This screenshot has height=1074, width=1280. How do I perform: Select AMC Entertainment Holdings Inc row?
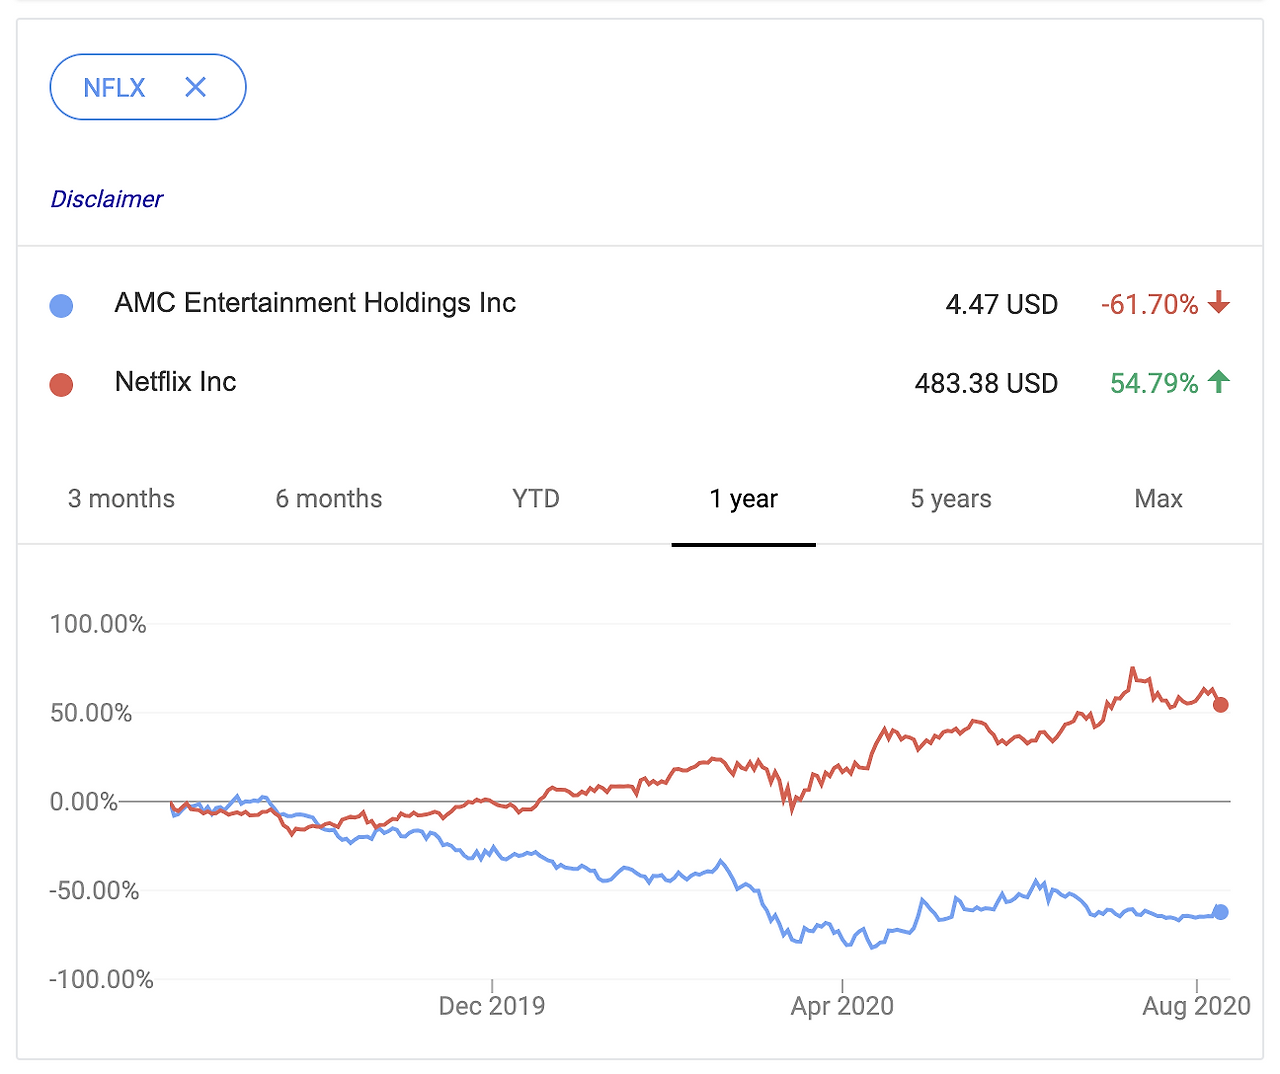(315, 303)
